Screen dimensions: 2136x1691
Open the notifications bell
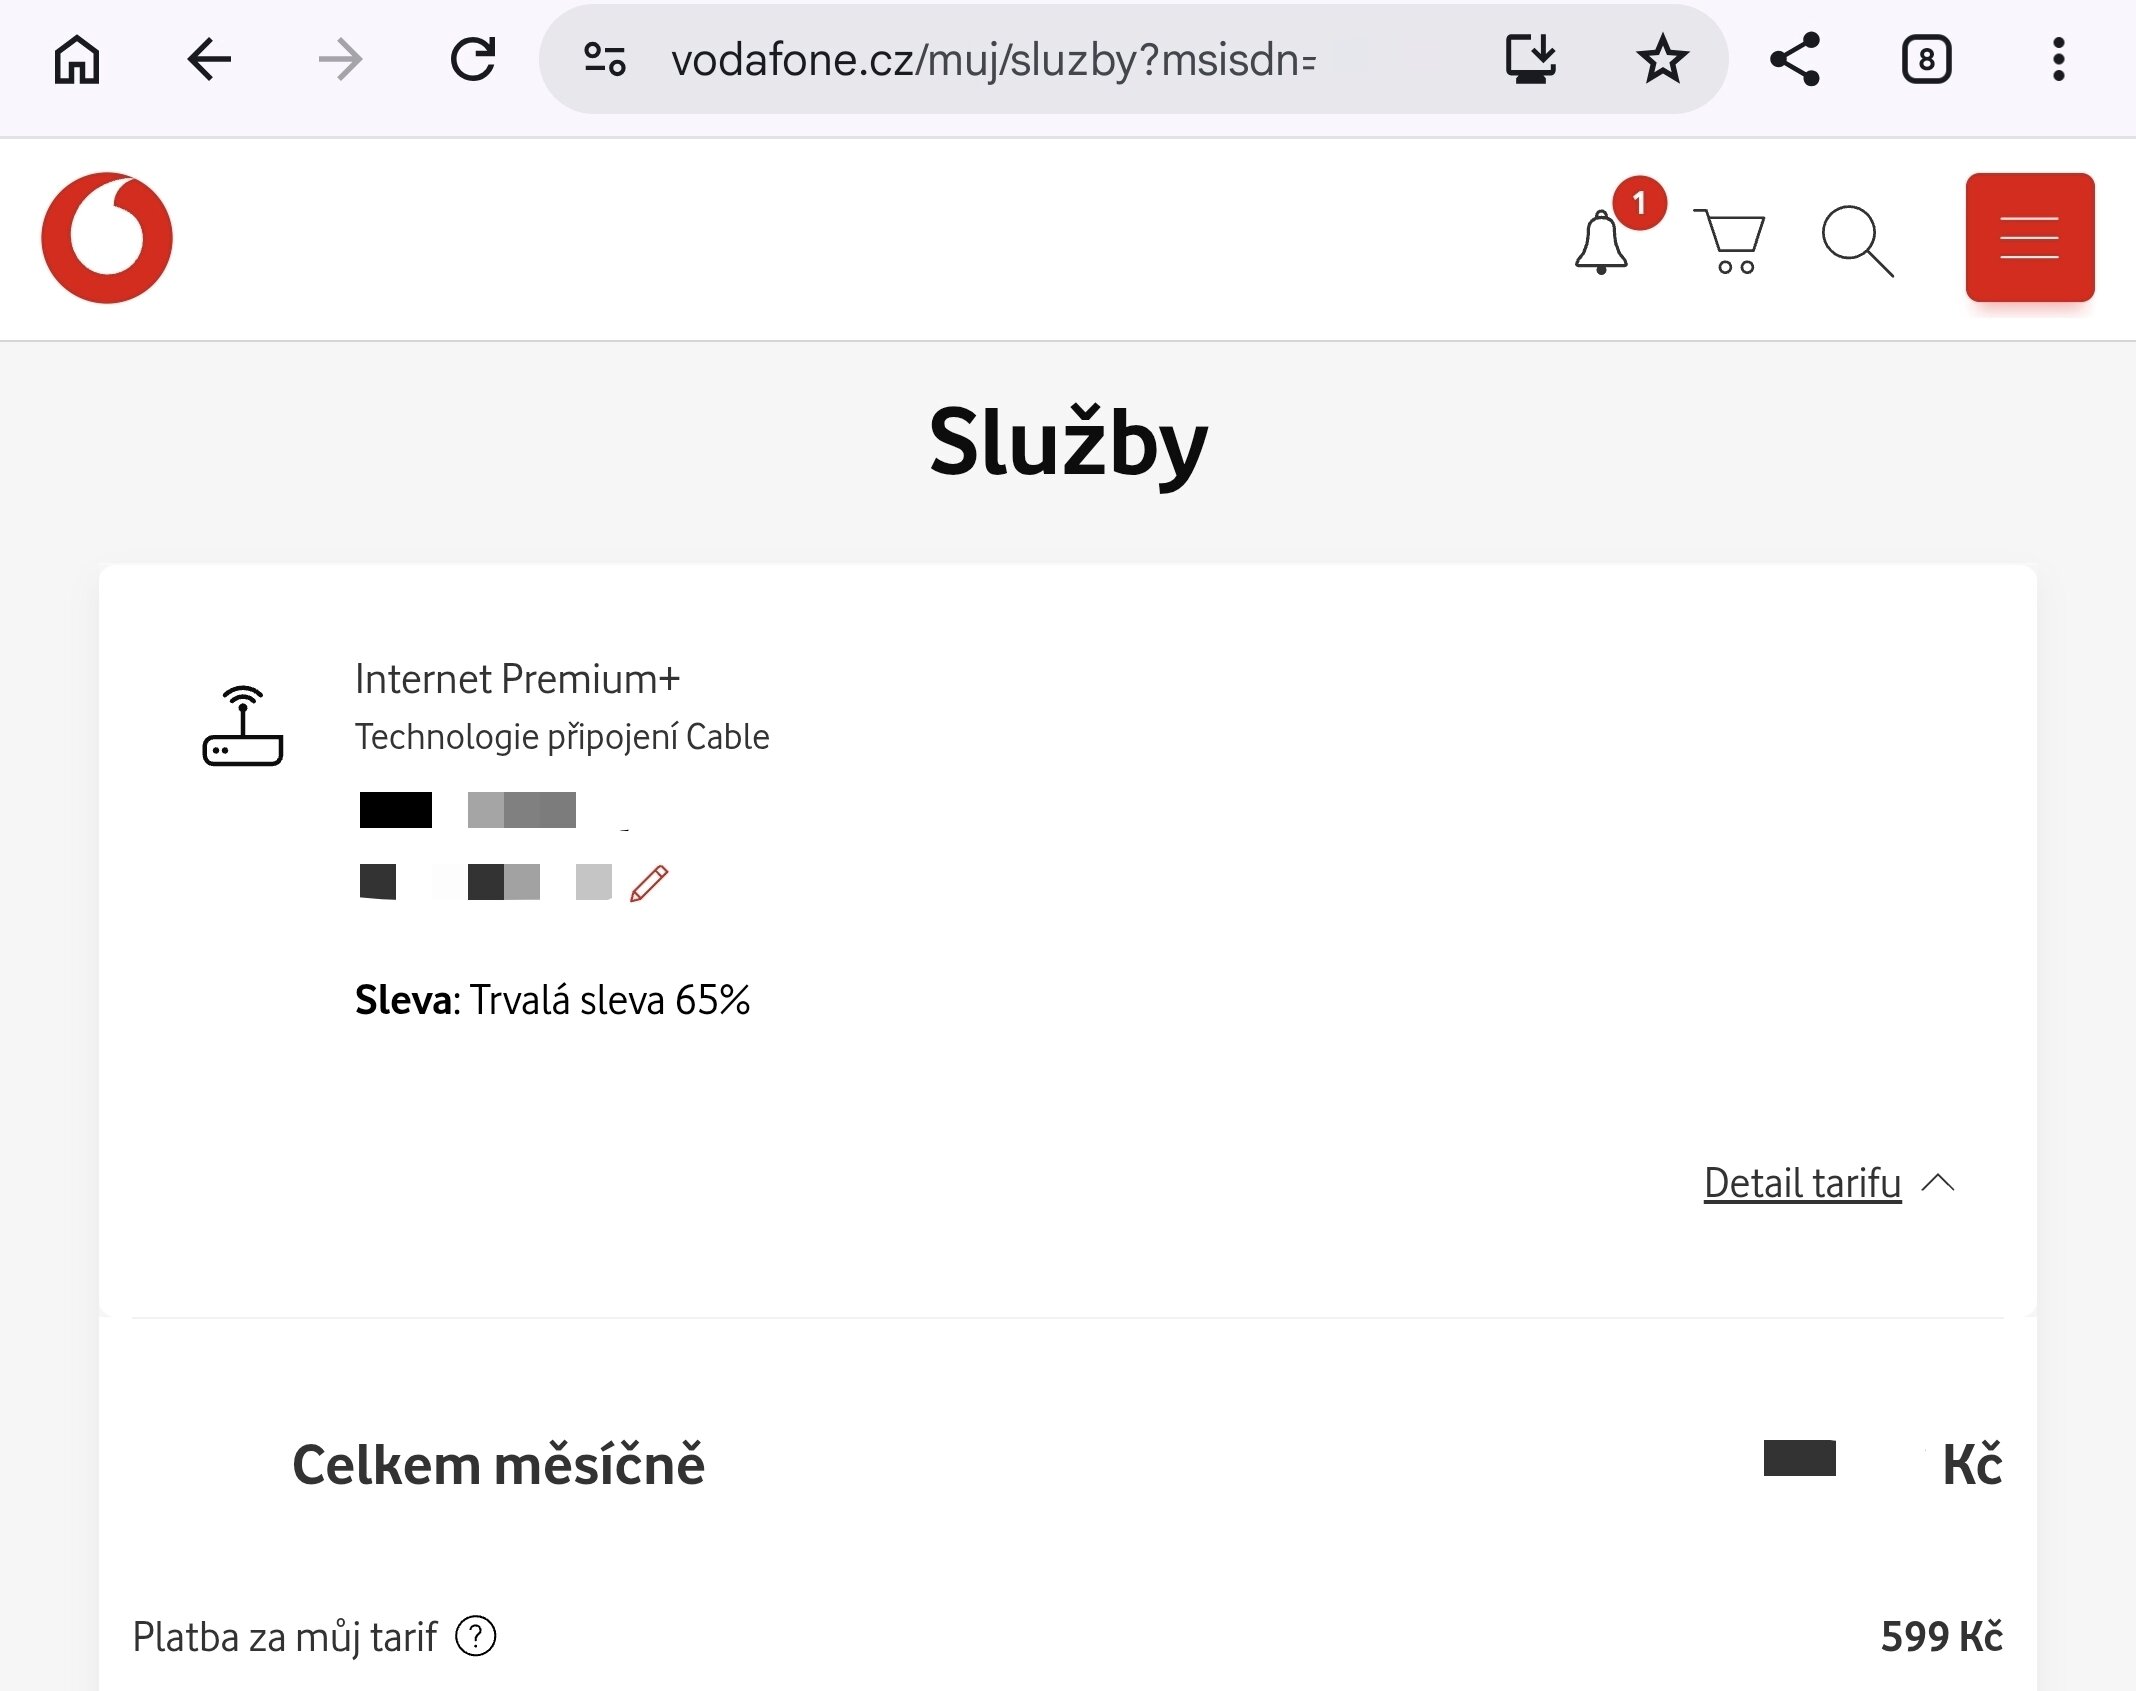coord(1602,242)
